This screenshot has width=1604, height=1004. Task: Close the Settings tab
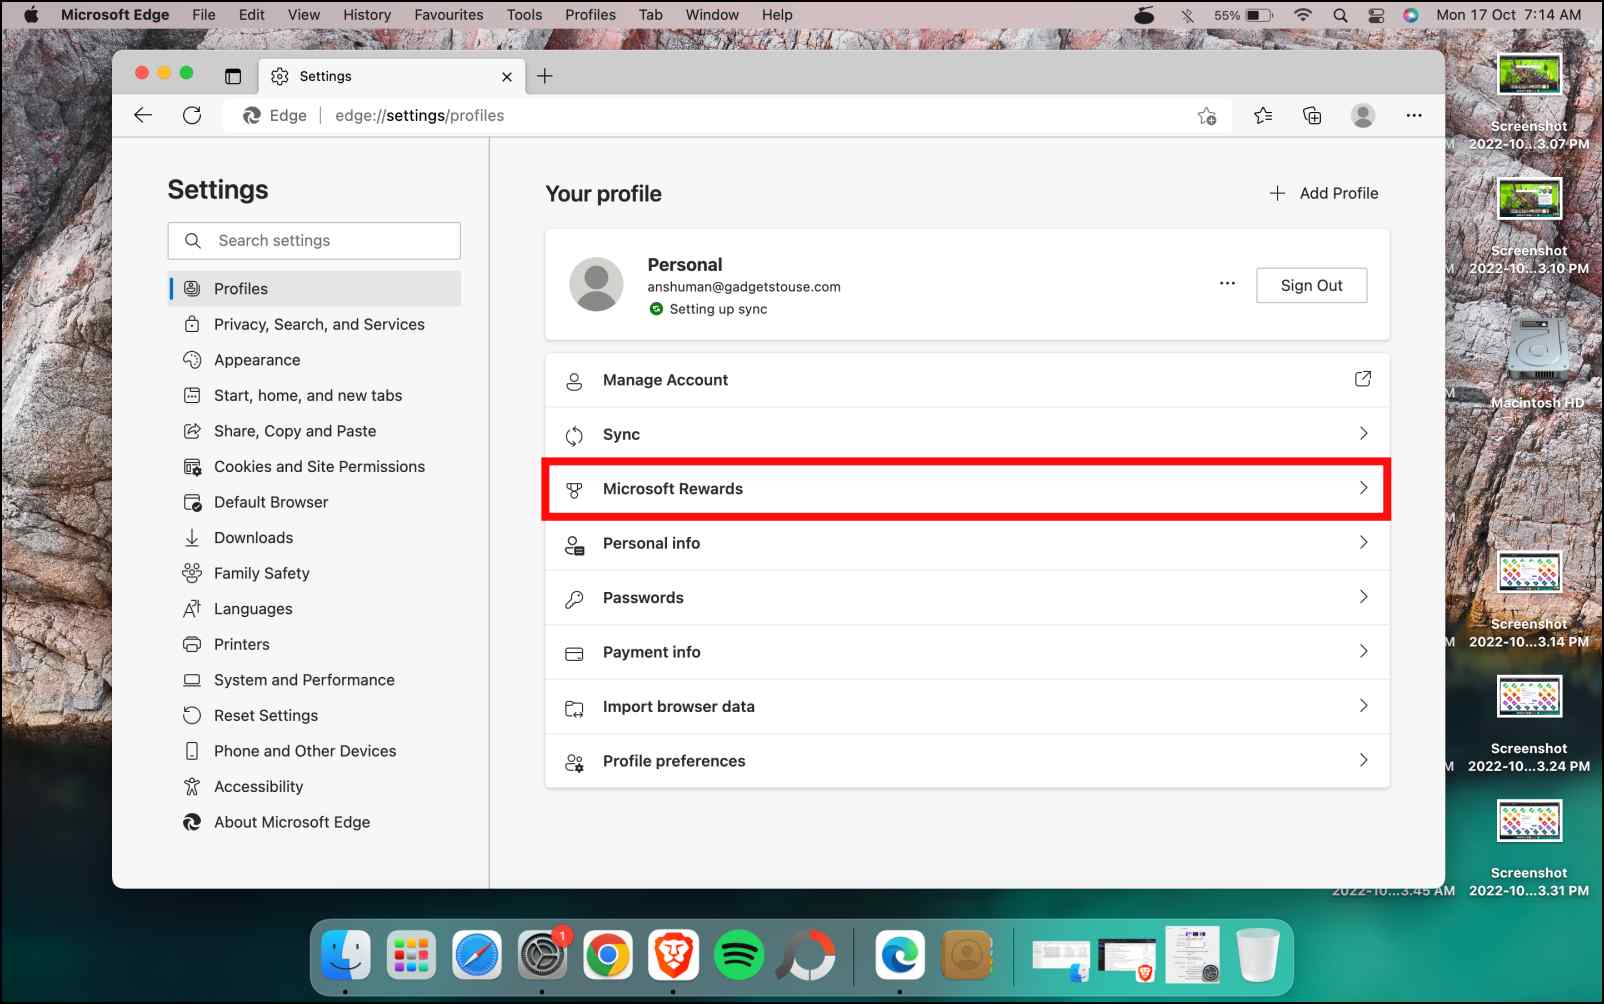507,76
